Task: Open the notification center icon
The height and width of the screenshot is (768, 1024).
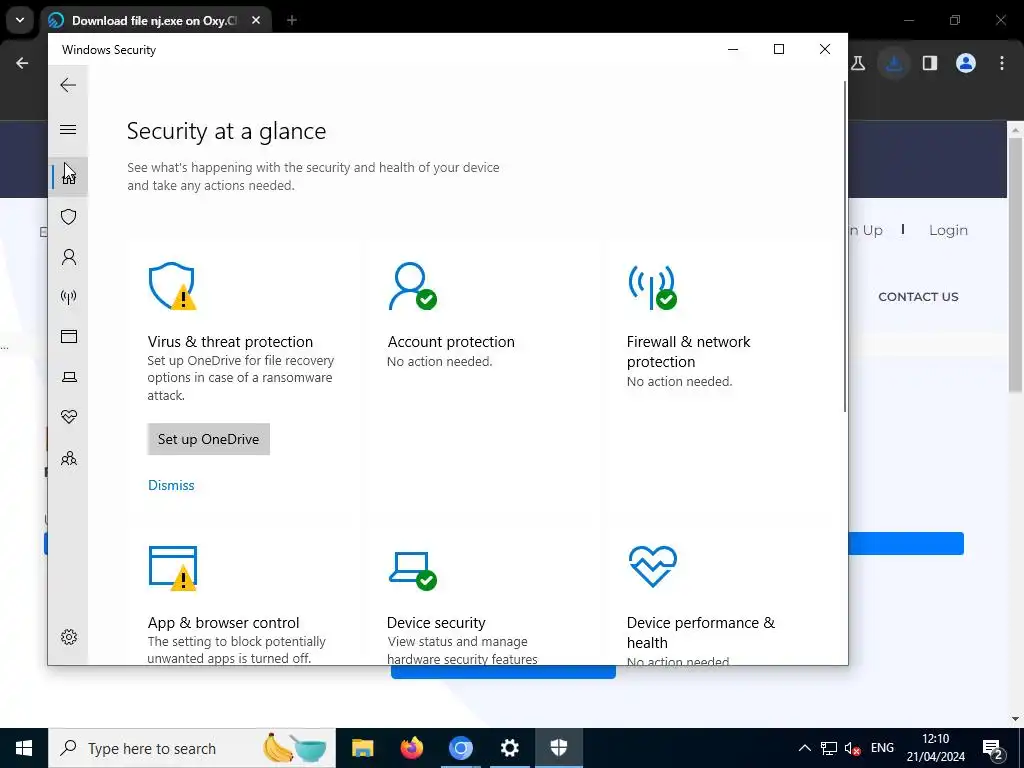Action: coord(993,748)
